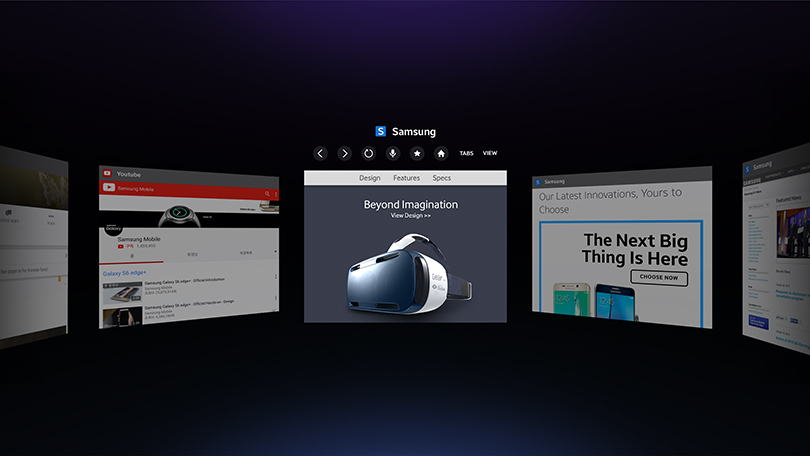Image resolution: width=810 pixels, height=456 pixels.
Task: Click the back navigation arrow
Action: [320, 153]
